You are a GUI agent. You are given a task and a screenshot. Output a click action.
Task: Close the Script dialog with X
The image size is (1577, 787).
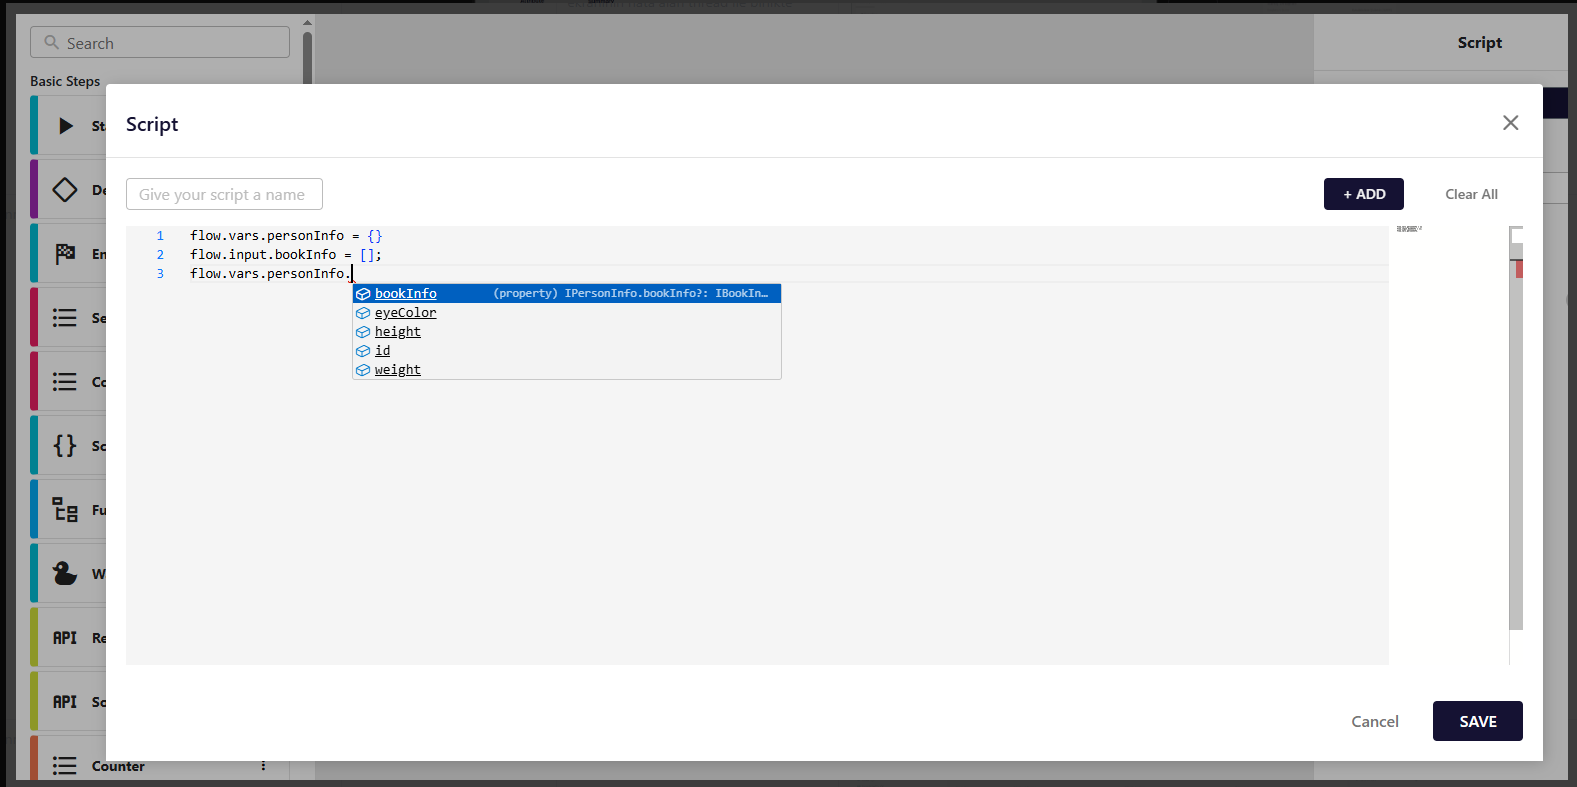click(x=1510, y=123)
